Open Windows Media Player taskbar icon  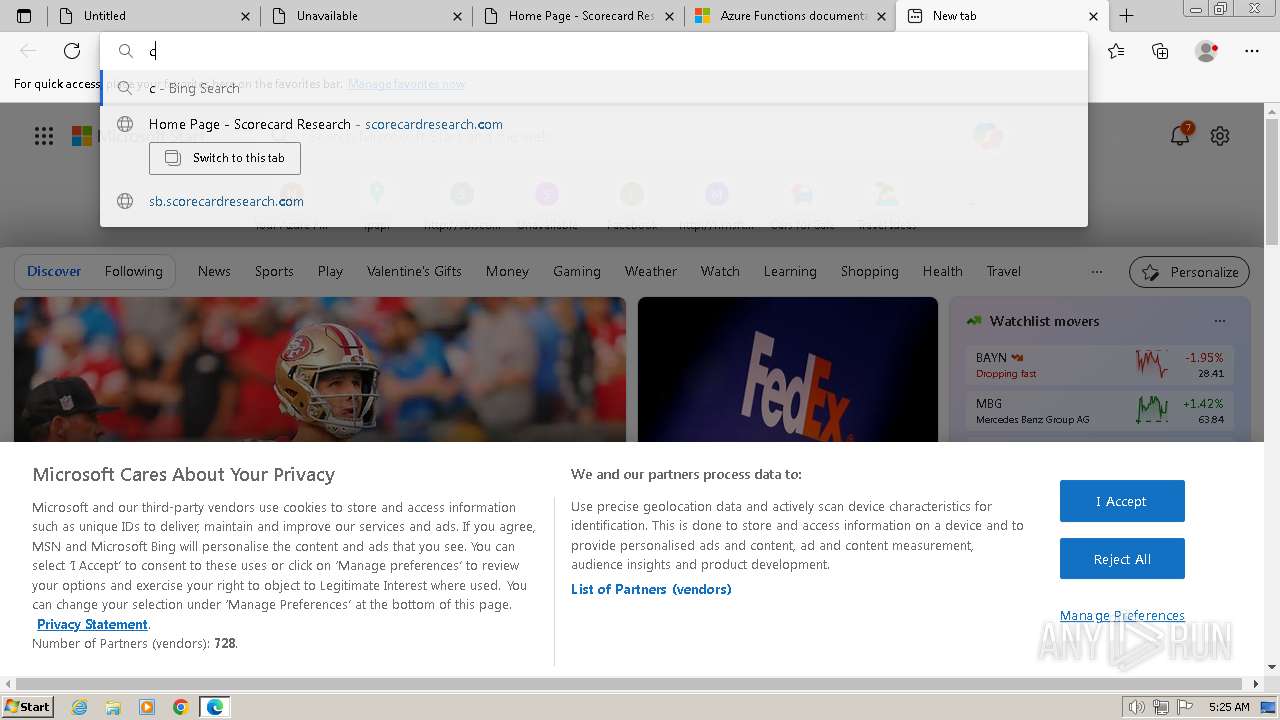147,707
